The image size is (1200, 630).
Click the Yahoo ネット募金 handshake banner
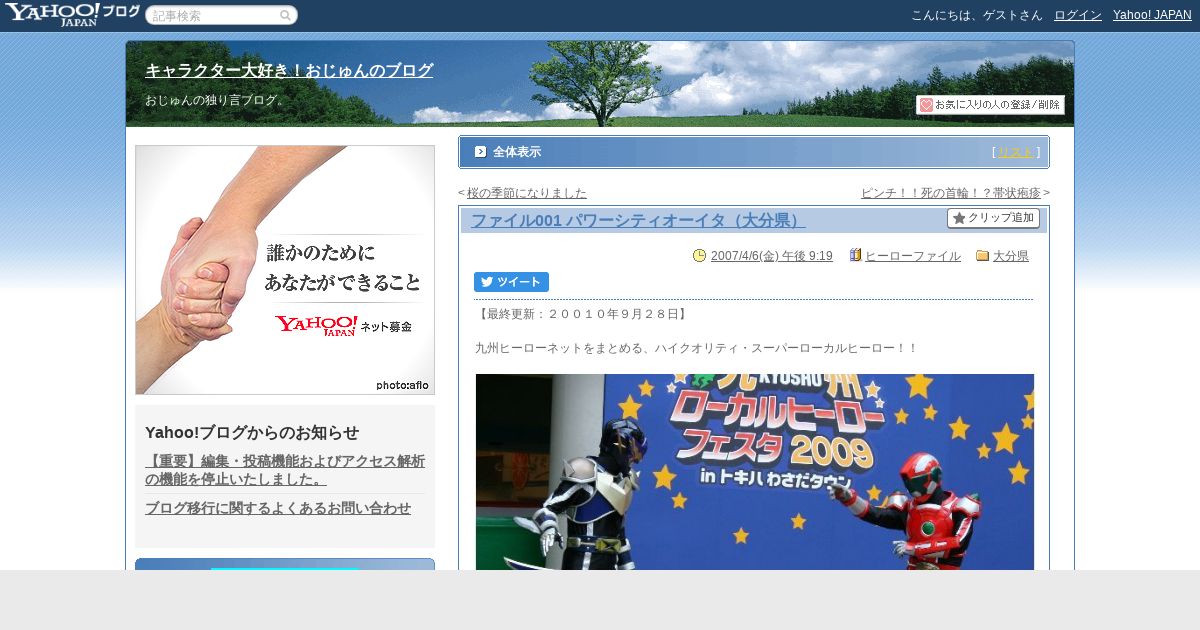pos(285,270)
